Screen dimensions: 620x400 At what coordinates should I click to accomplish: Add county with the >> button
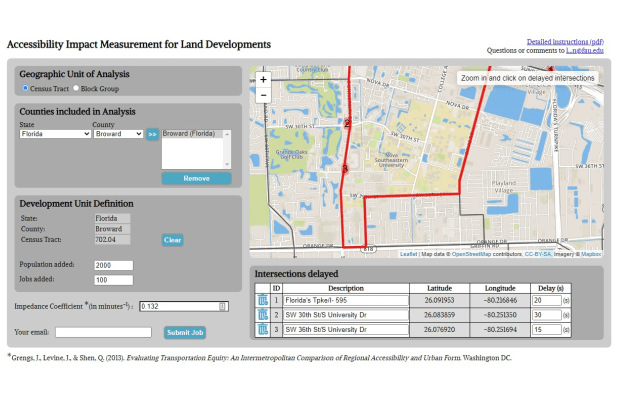point(152,134)
